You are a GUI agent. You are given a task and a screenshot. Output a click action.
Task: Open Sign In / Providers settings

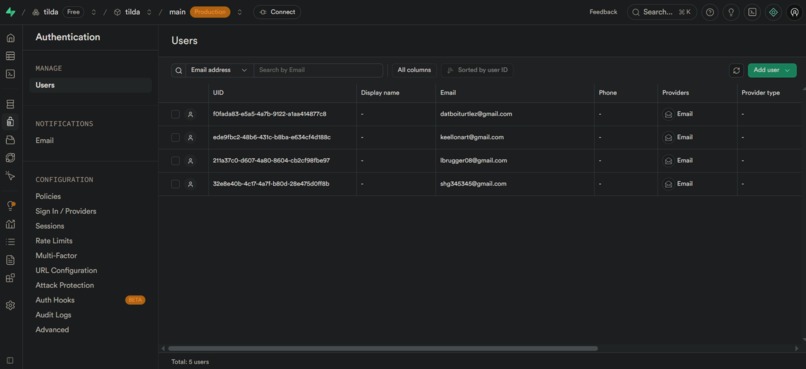click(65, 211)
